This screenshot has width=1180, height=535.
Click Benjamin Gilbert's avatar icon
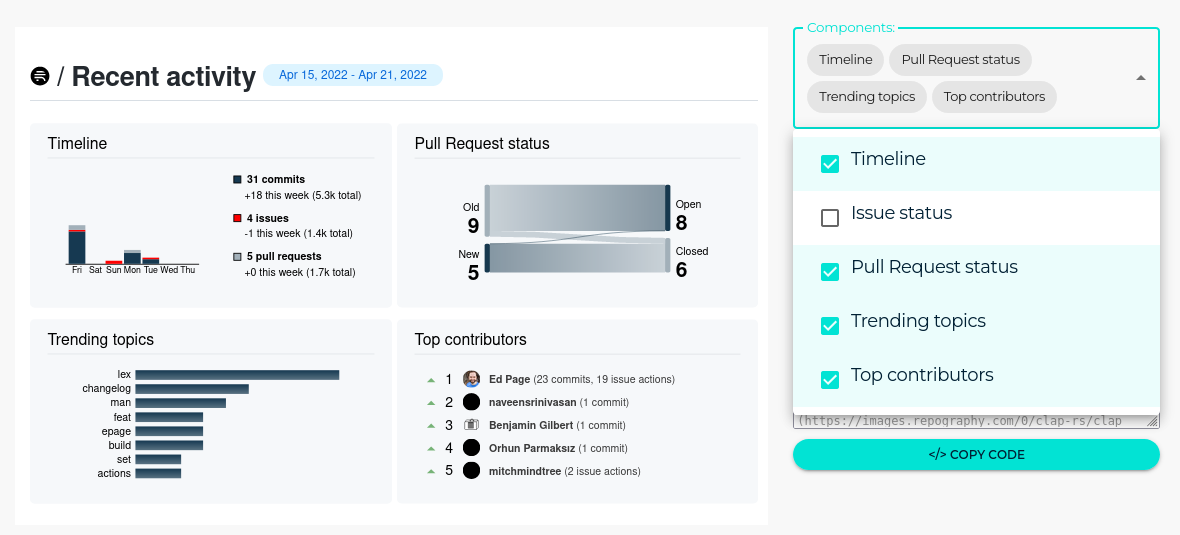tap(471, 425)
